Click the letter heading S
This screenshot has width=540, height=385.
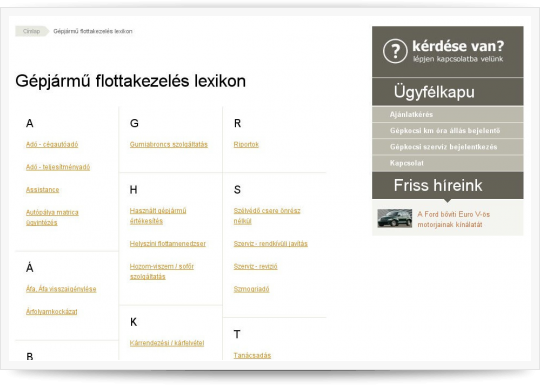(237, 190)
